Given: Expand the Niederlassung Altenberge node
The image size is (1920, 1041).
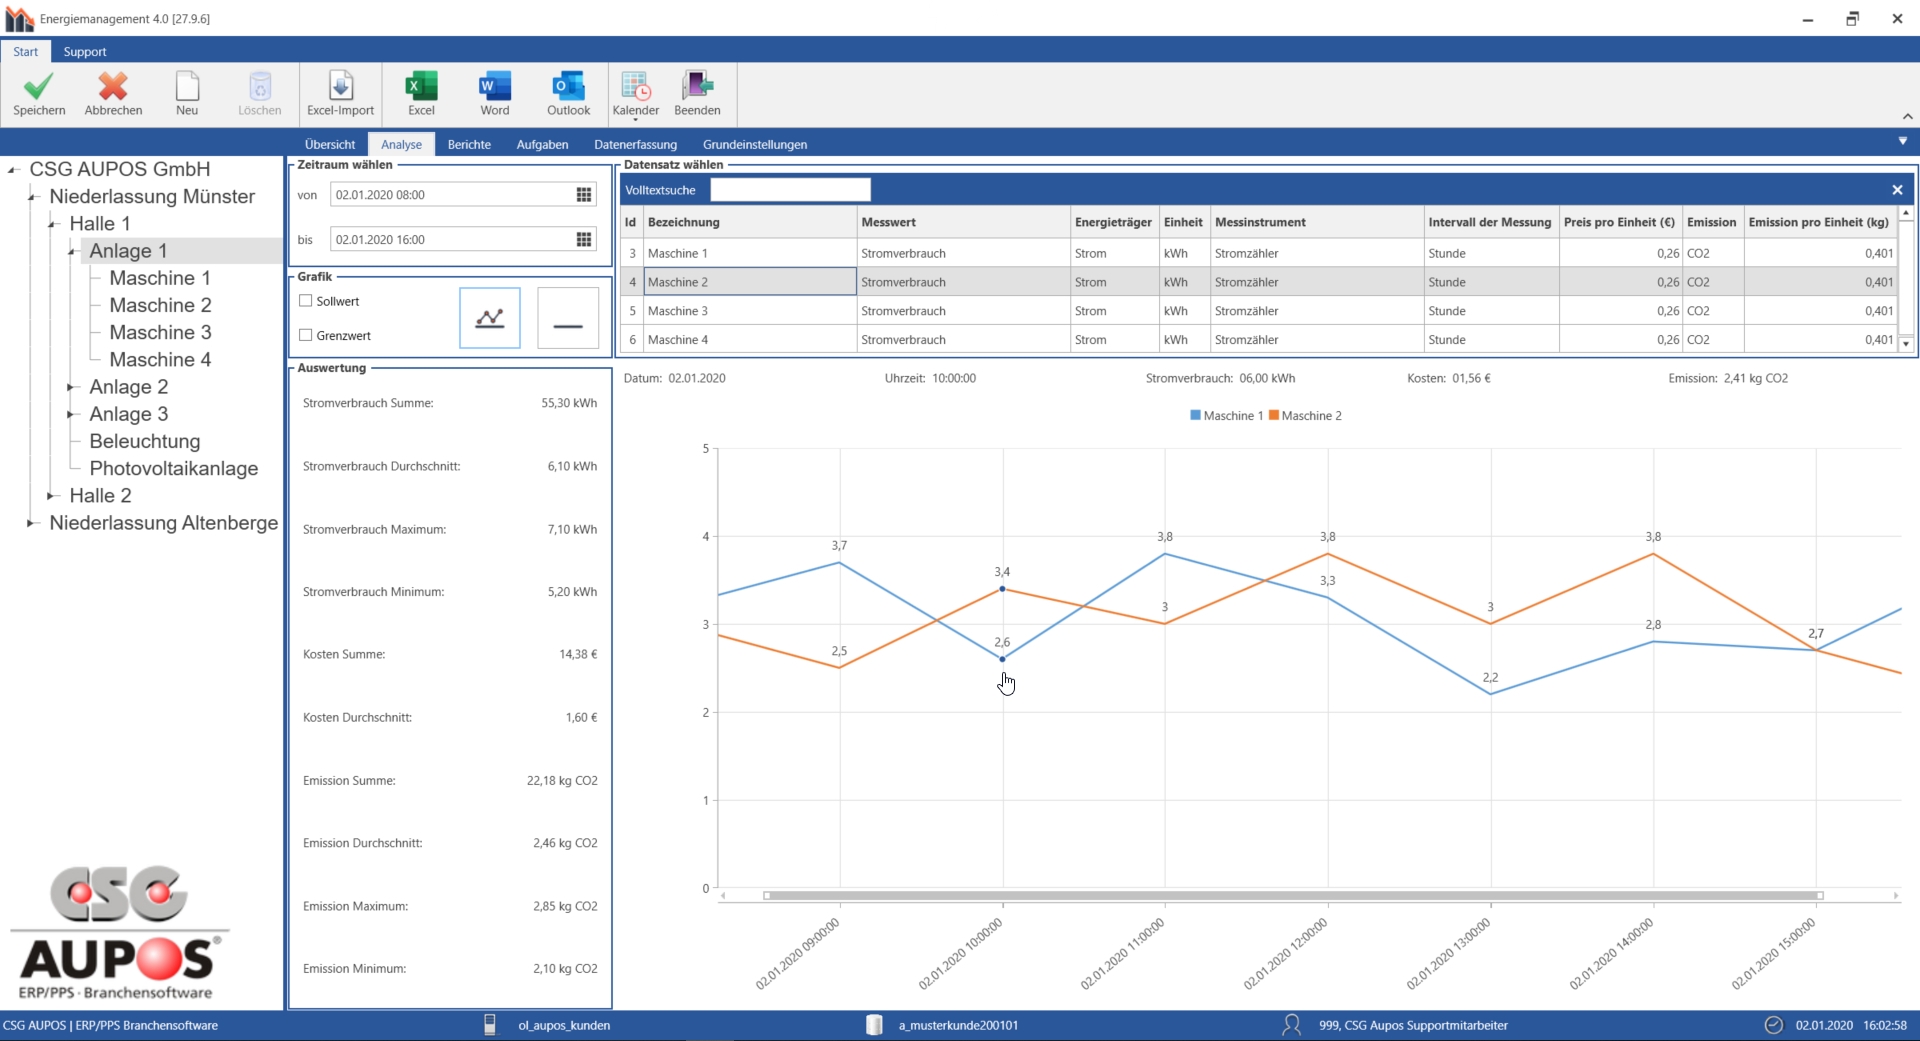Looking at the screenshot, I should (x=32, y=523).
